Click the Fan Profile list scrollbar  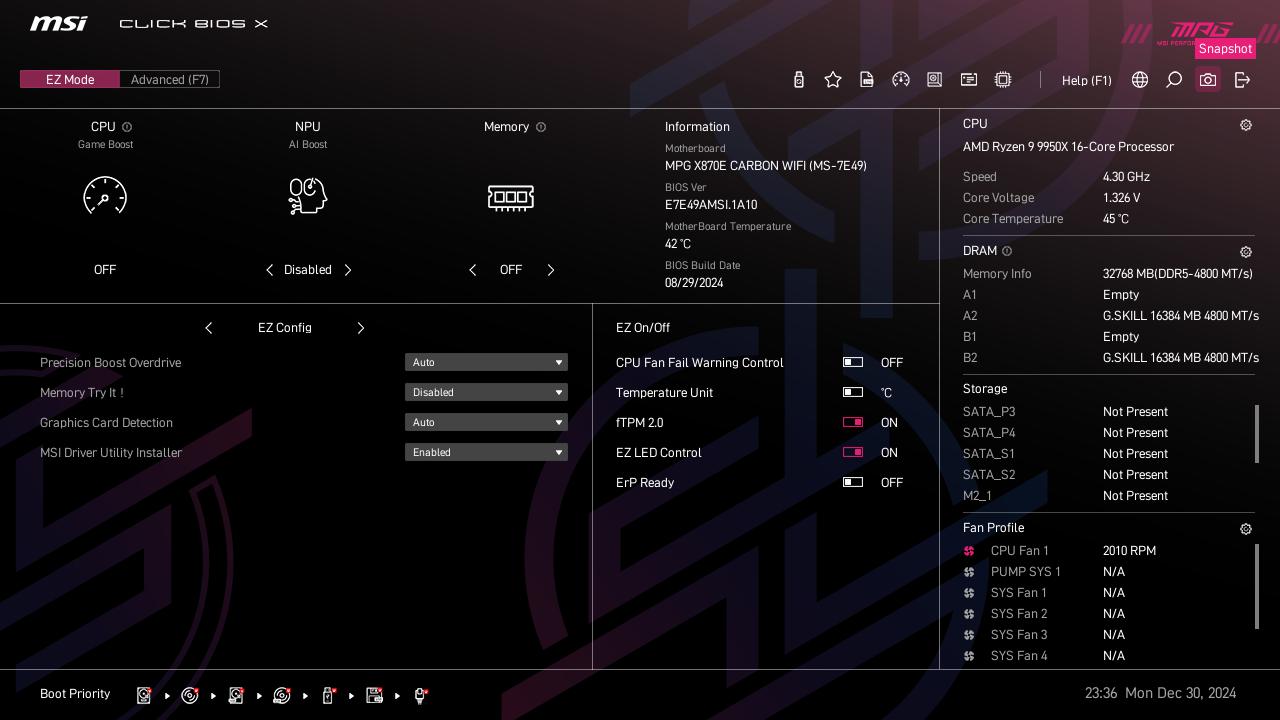[1257, 587]
